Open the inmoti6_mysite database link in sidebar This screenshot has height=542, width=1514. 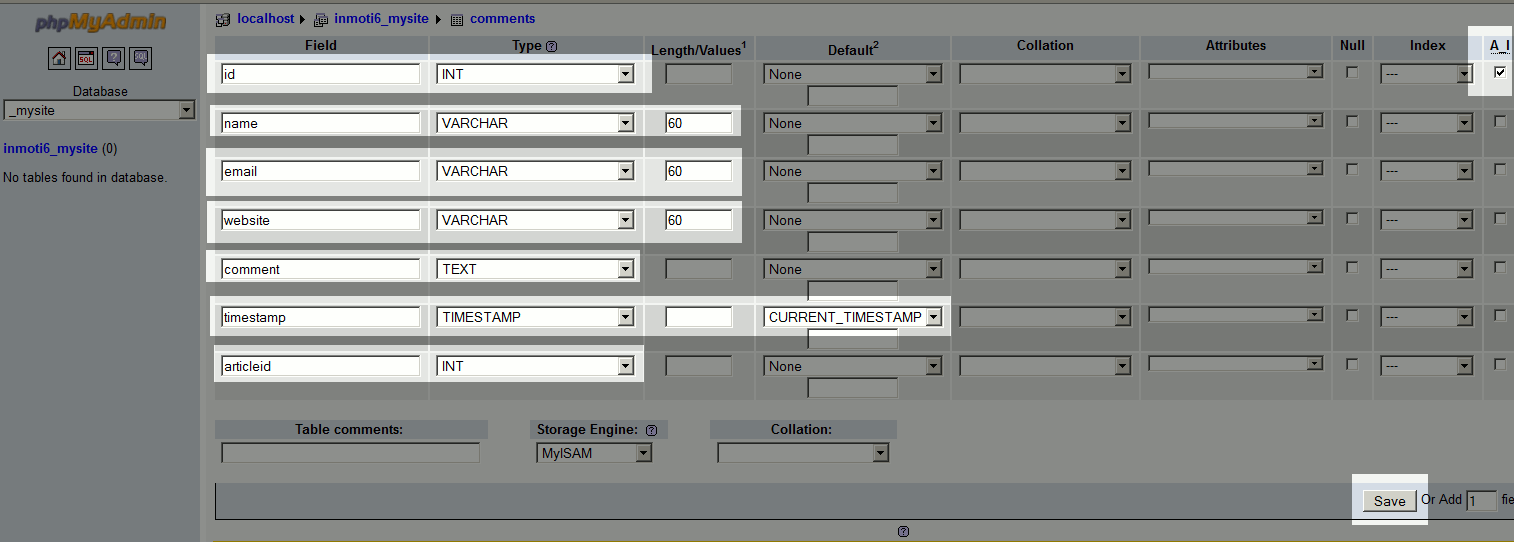(x=51, y=149)
